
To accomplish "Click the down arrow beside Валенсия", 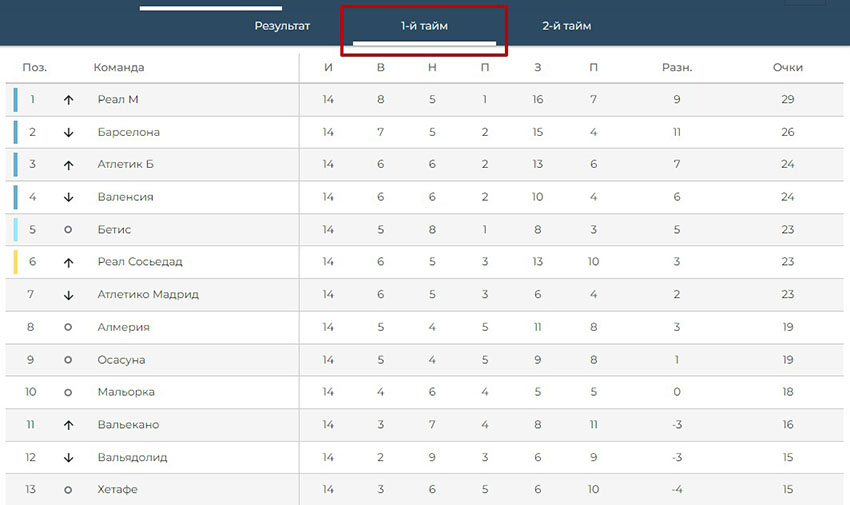I will 68,197.
